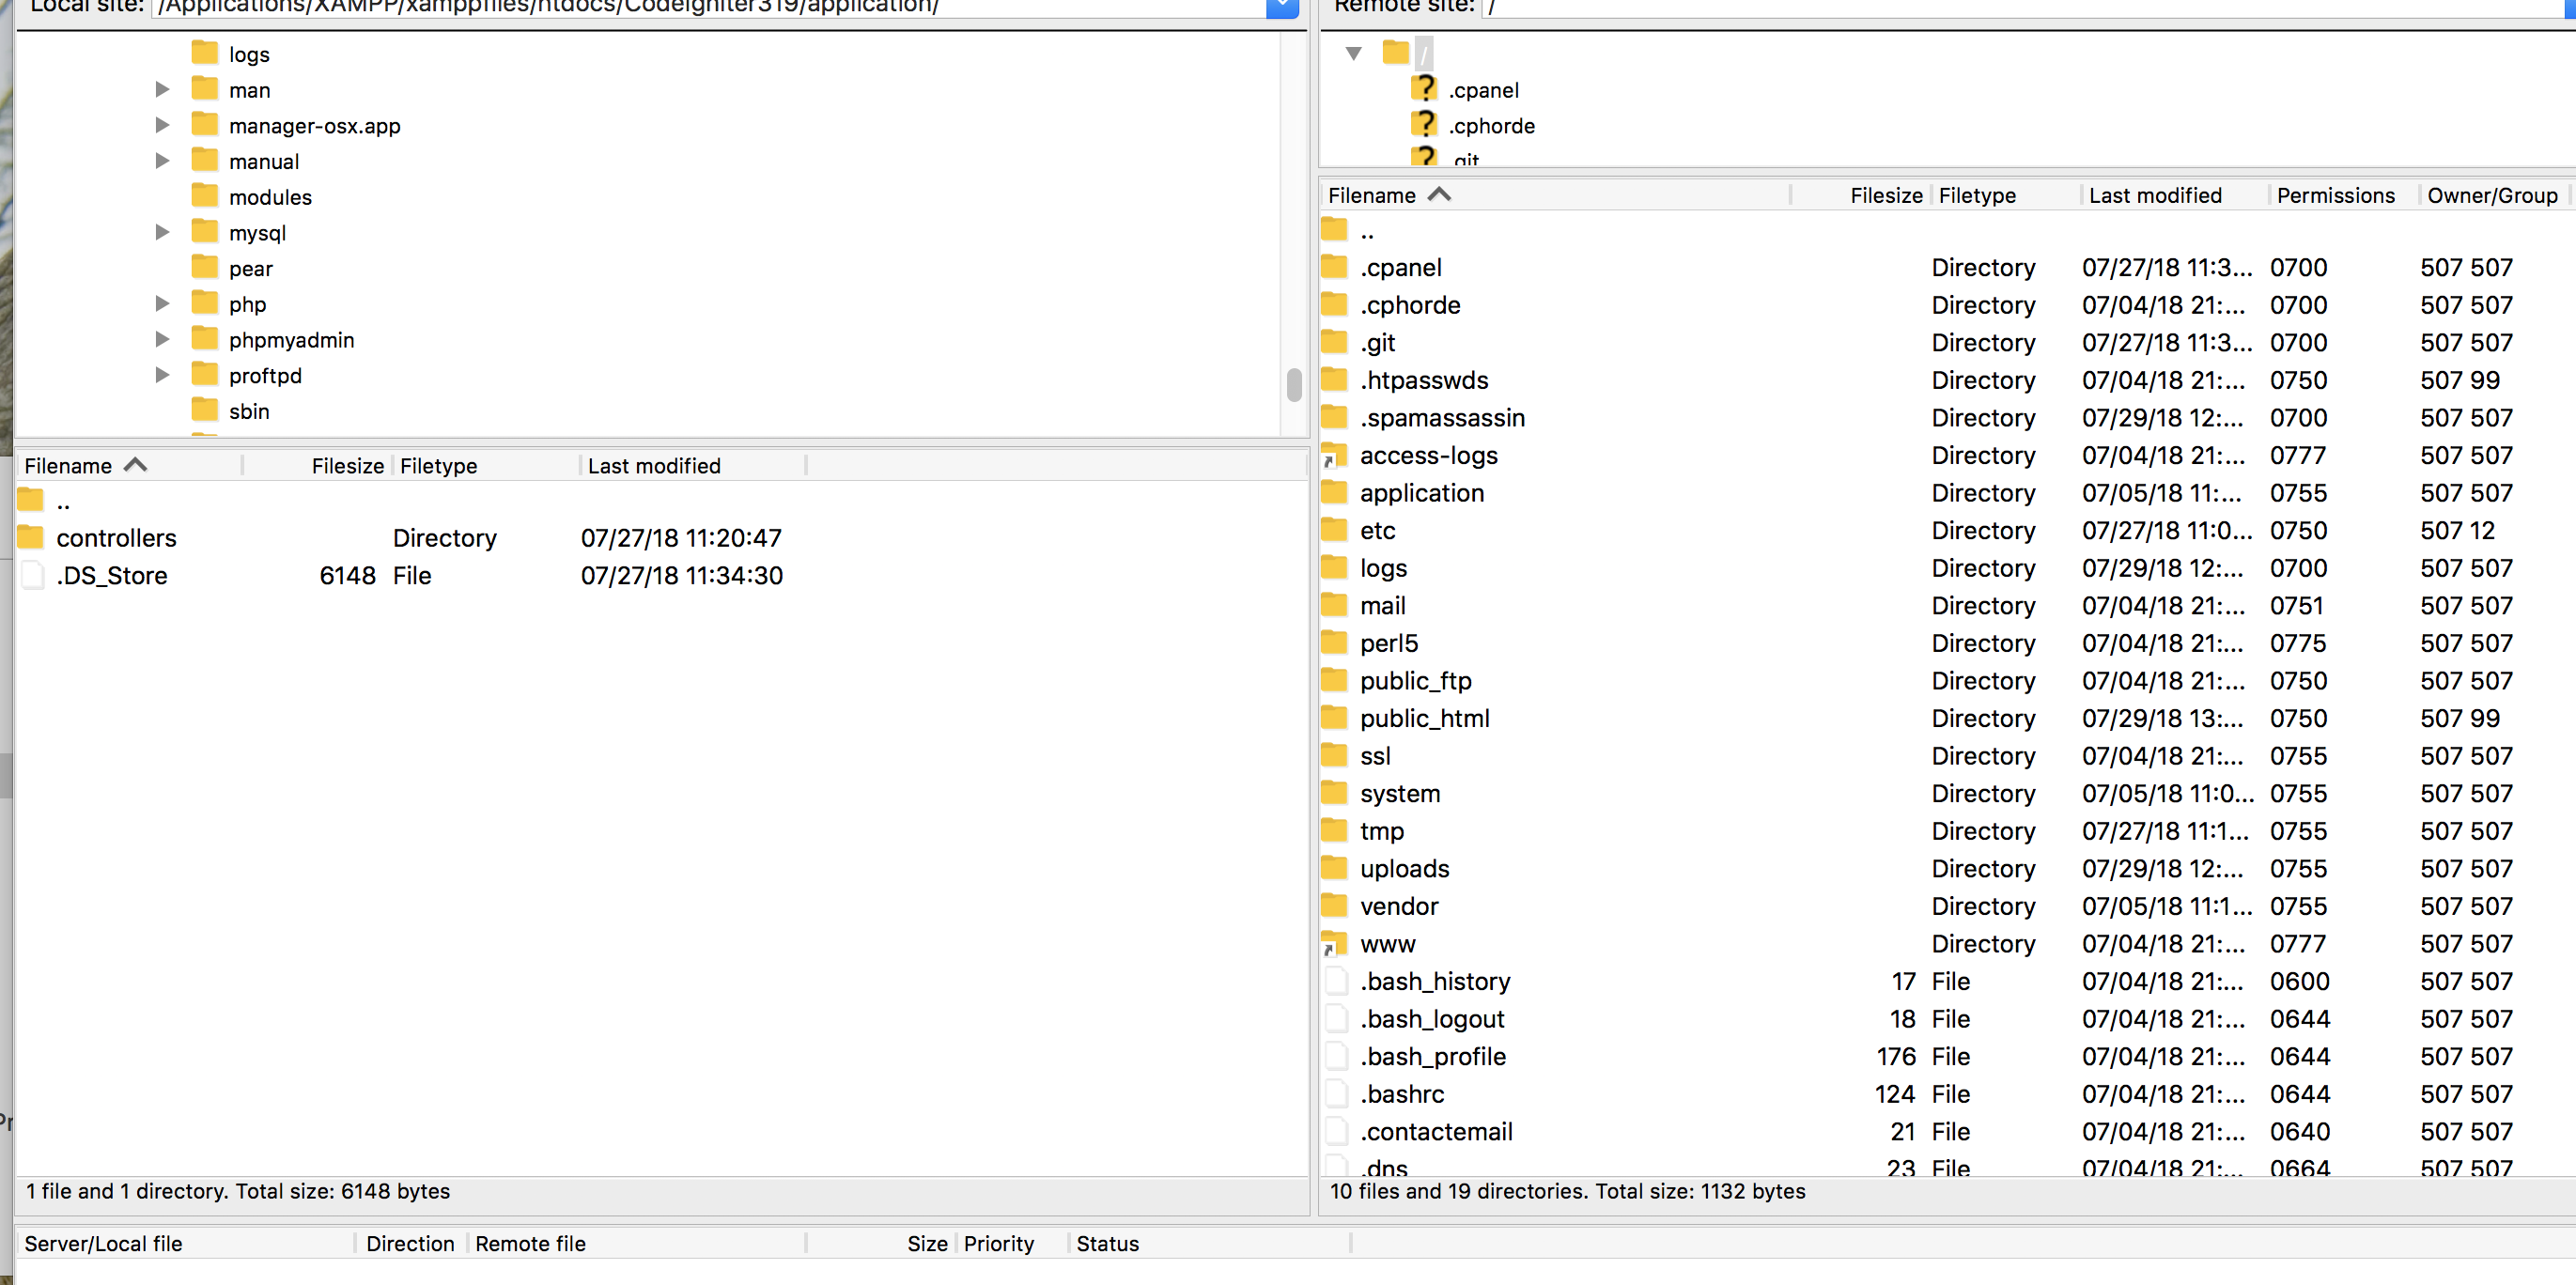Click the remote parent directory folder icon
This screenshot has width=2576, height=1285.
pyautogui.click(x=1335, y=229)
